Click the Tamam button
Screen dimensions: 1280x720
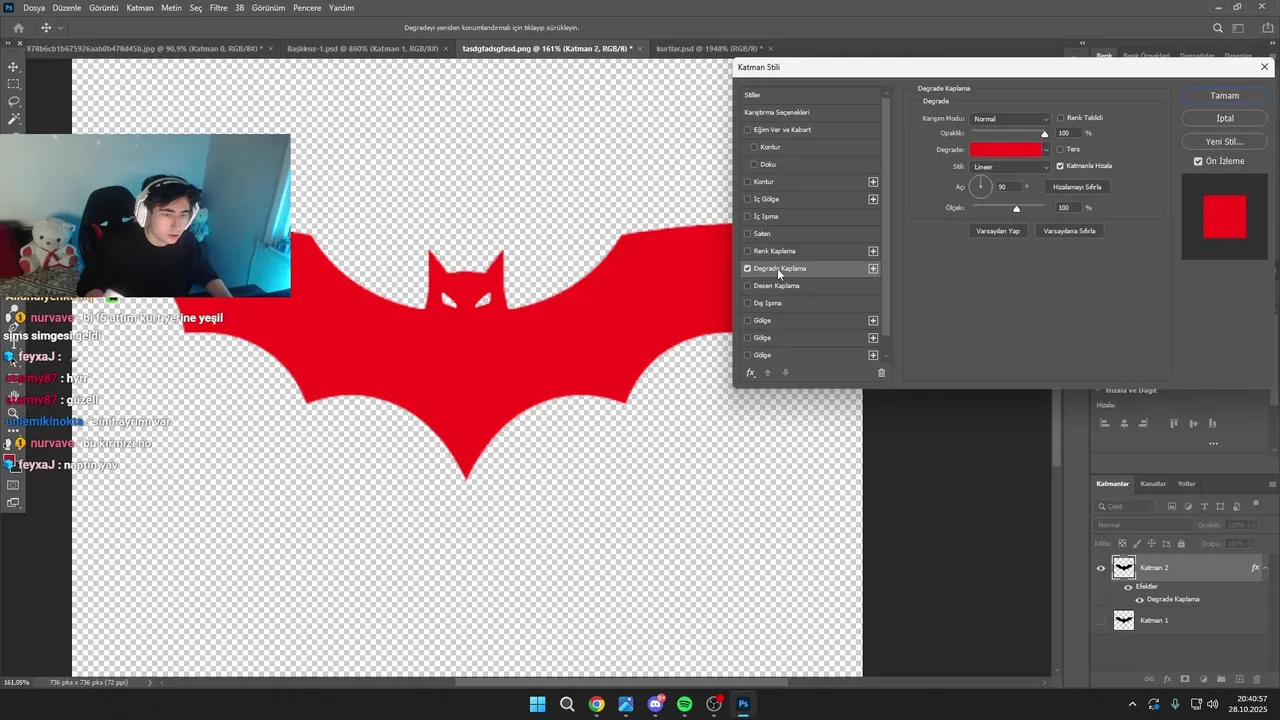tap(1224, 96)
